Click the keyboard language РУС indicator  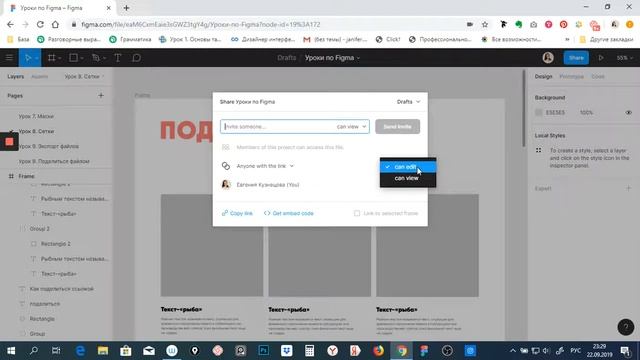pyautogui.click(x=576, y=351)
